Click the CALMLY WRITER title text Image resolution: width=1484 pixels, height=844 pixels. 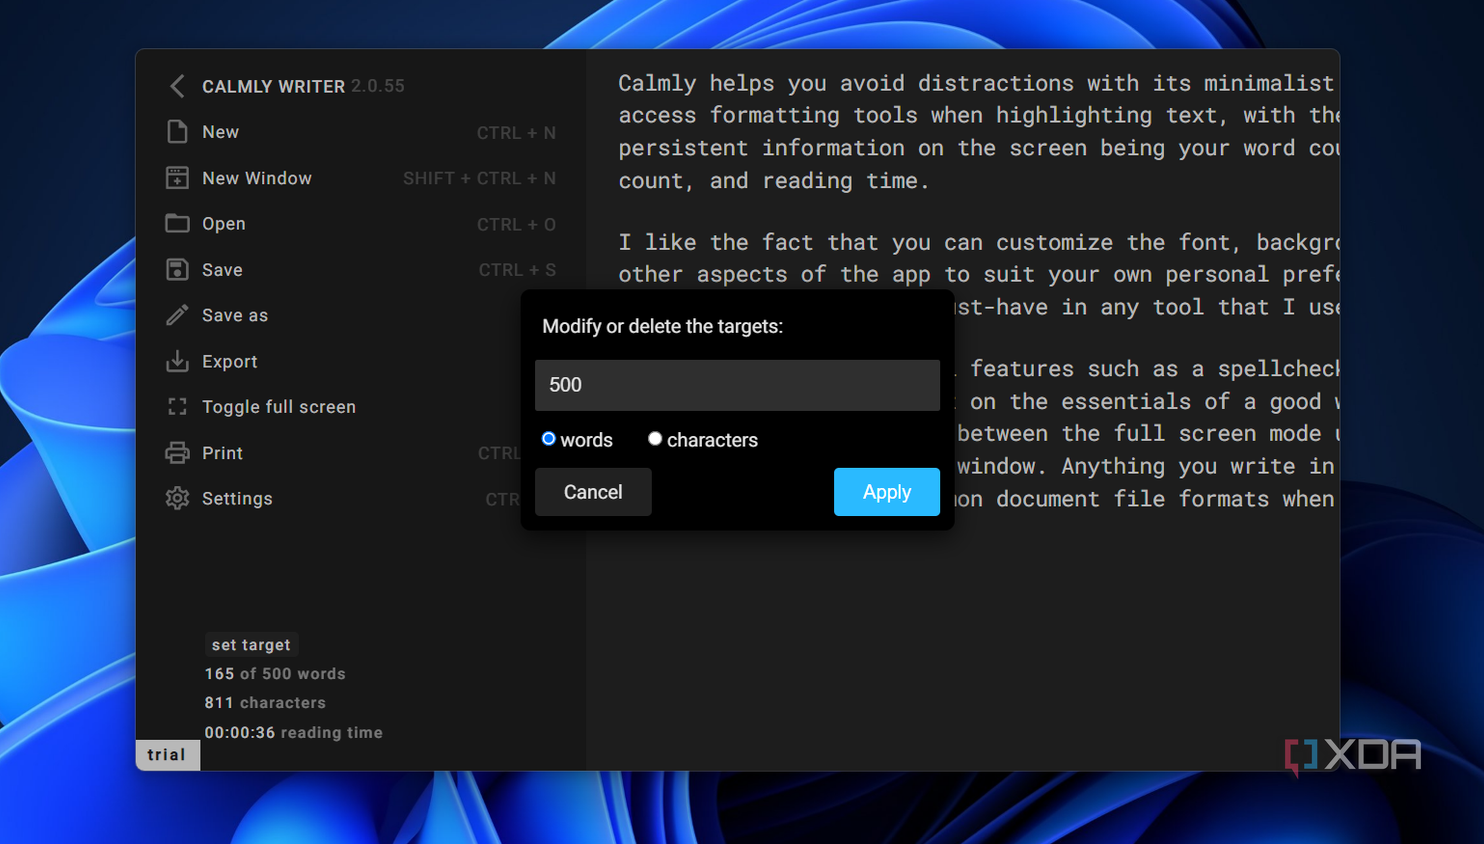pos(273,87)
